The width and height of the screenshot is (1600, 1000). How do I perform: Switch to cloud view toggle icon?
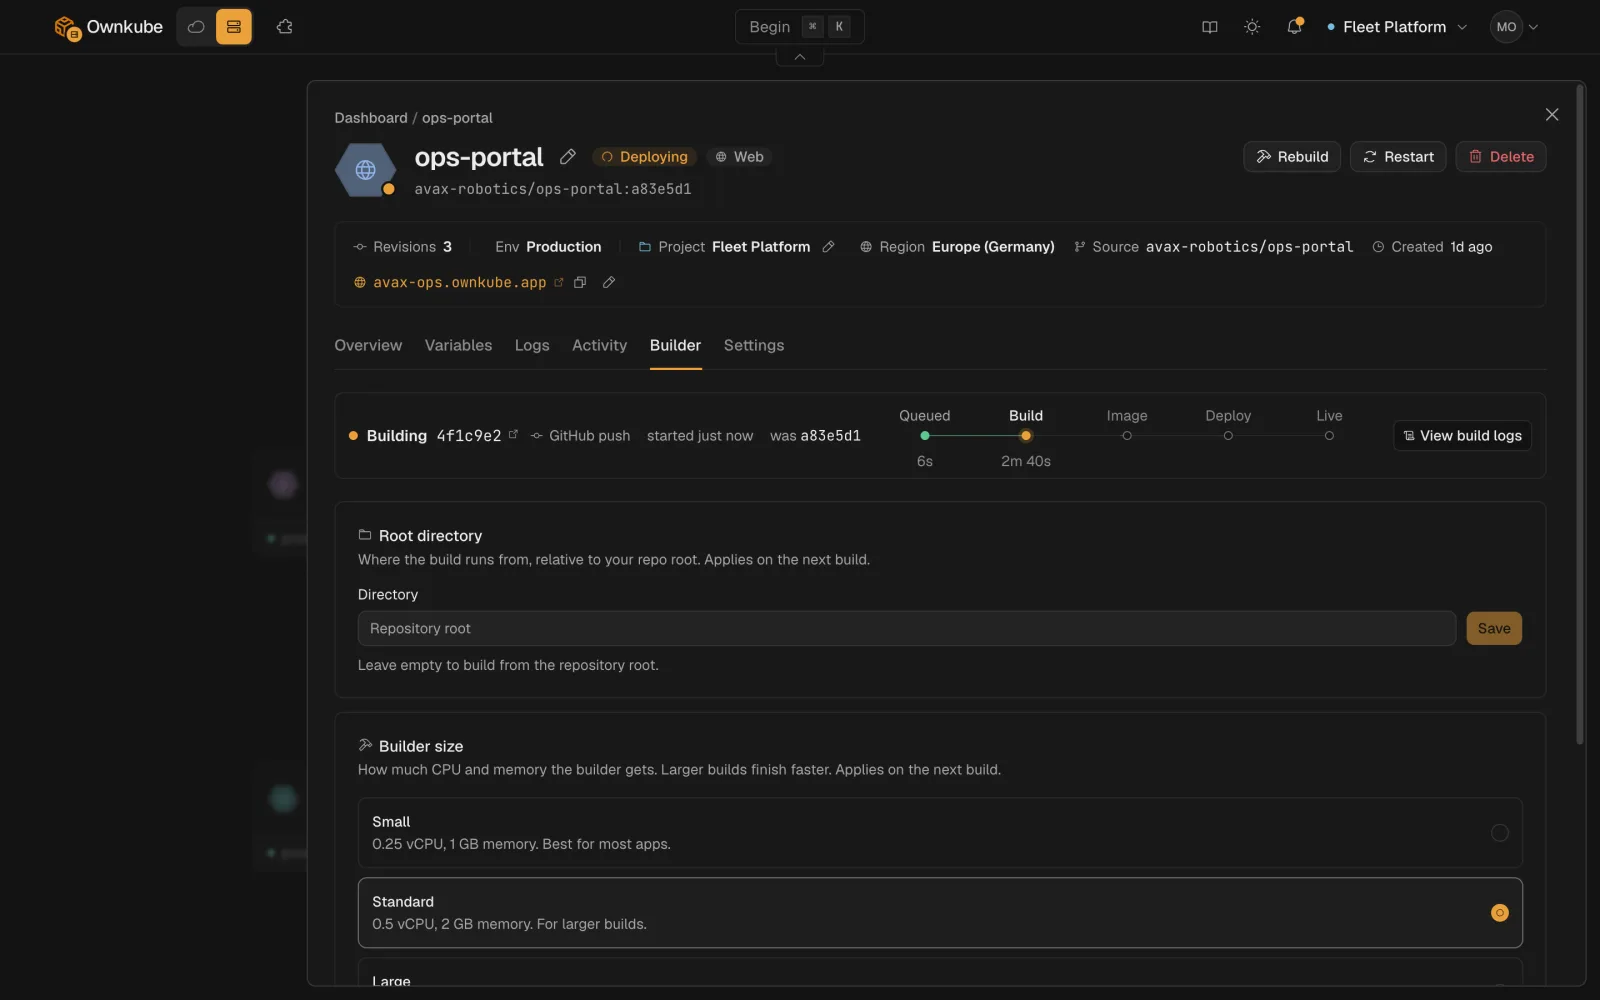tap(196, 27)
